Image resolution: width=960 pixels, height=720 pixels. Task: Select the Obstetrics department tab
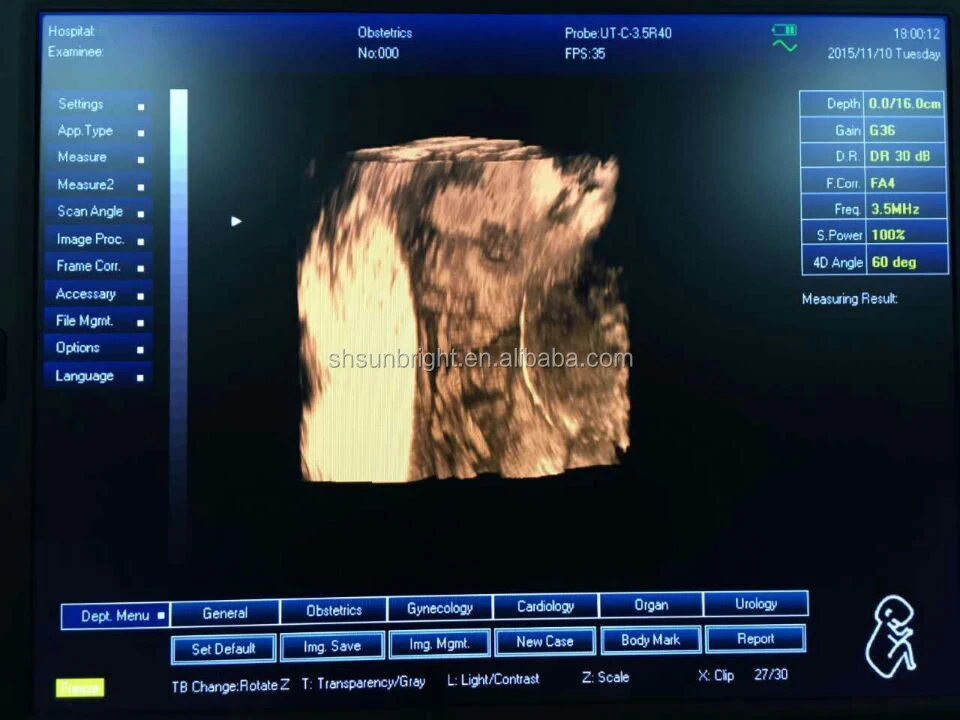[x=334, y=610]
